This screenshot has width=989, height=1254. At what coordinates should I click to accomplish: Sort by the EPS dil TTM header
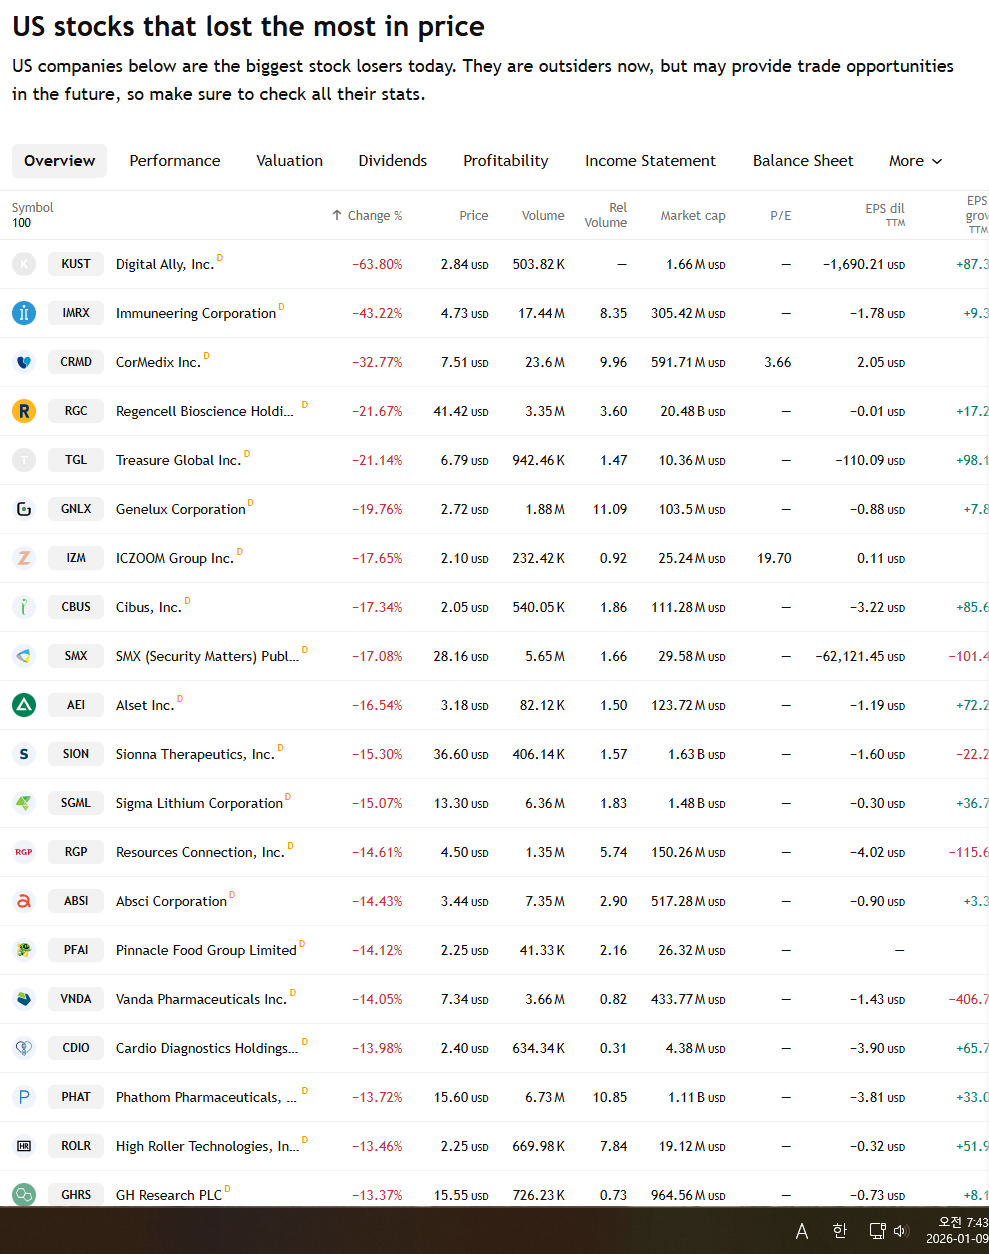[x=885, y=215]
